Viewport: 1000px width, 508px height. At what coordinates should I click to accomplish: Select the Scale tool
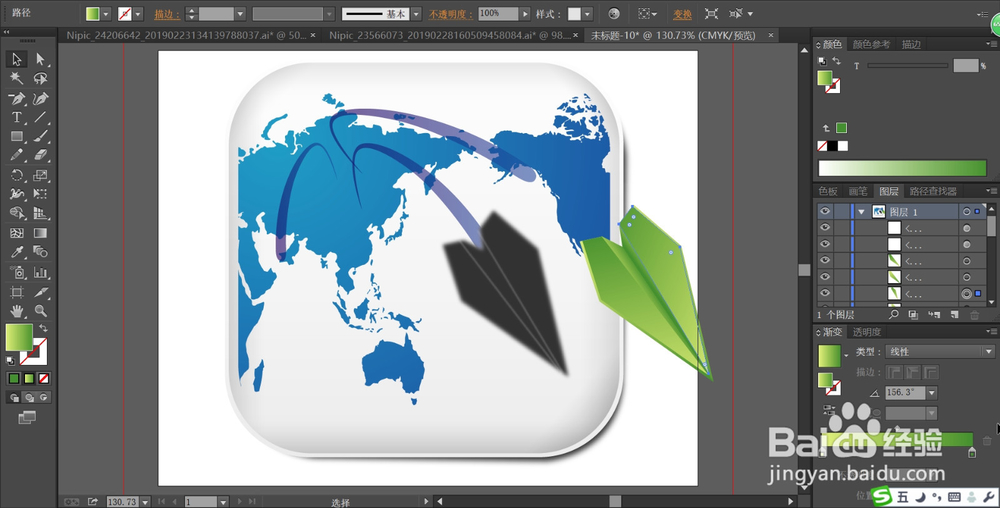tap(40, 175)
